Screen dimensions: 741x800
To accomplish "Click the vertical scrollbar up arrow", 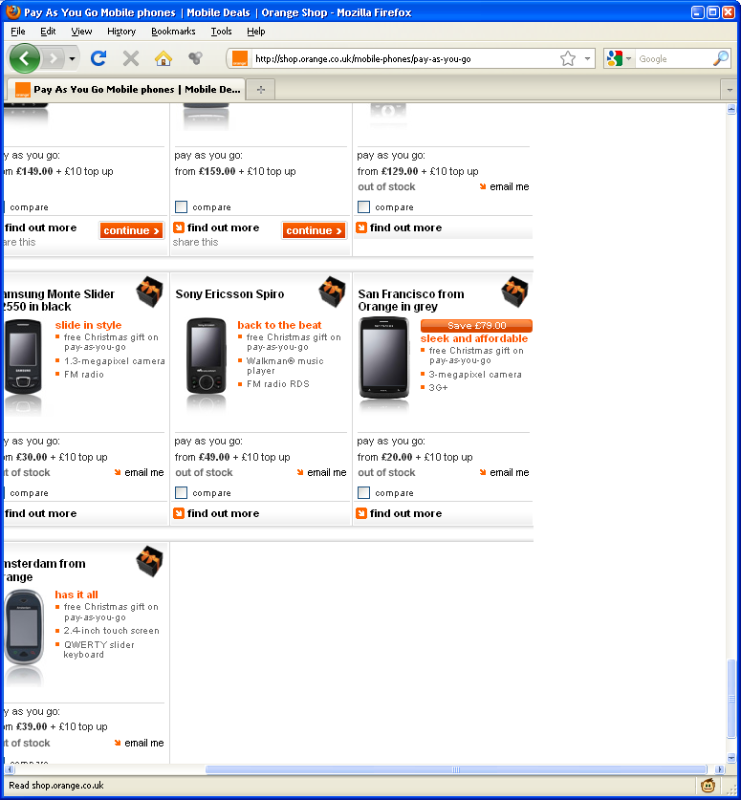I will [731, 109].
